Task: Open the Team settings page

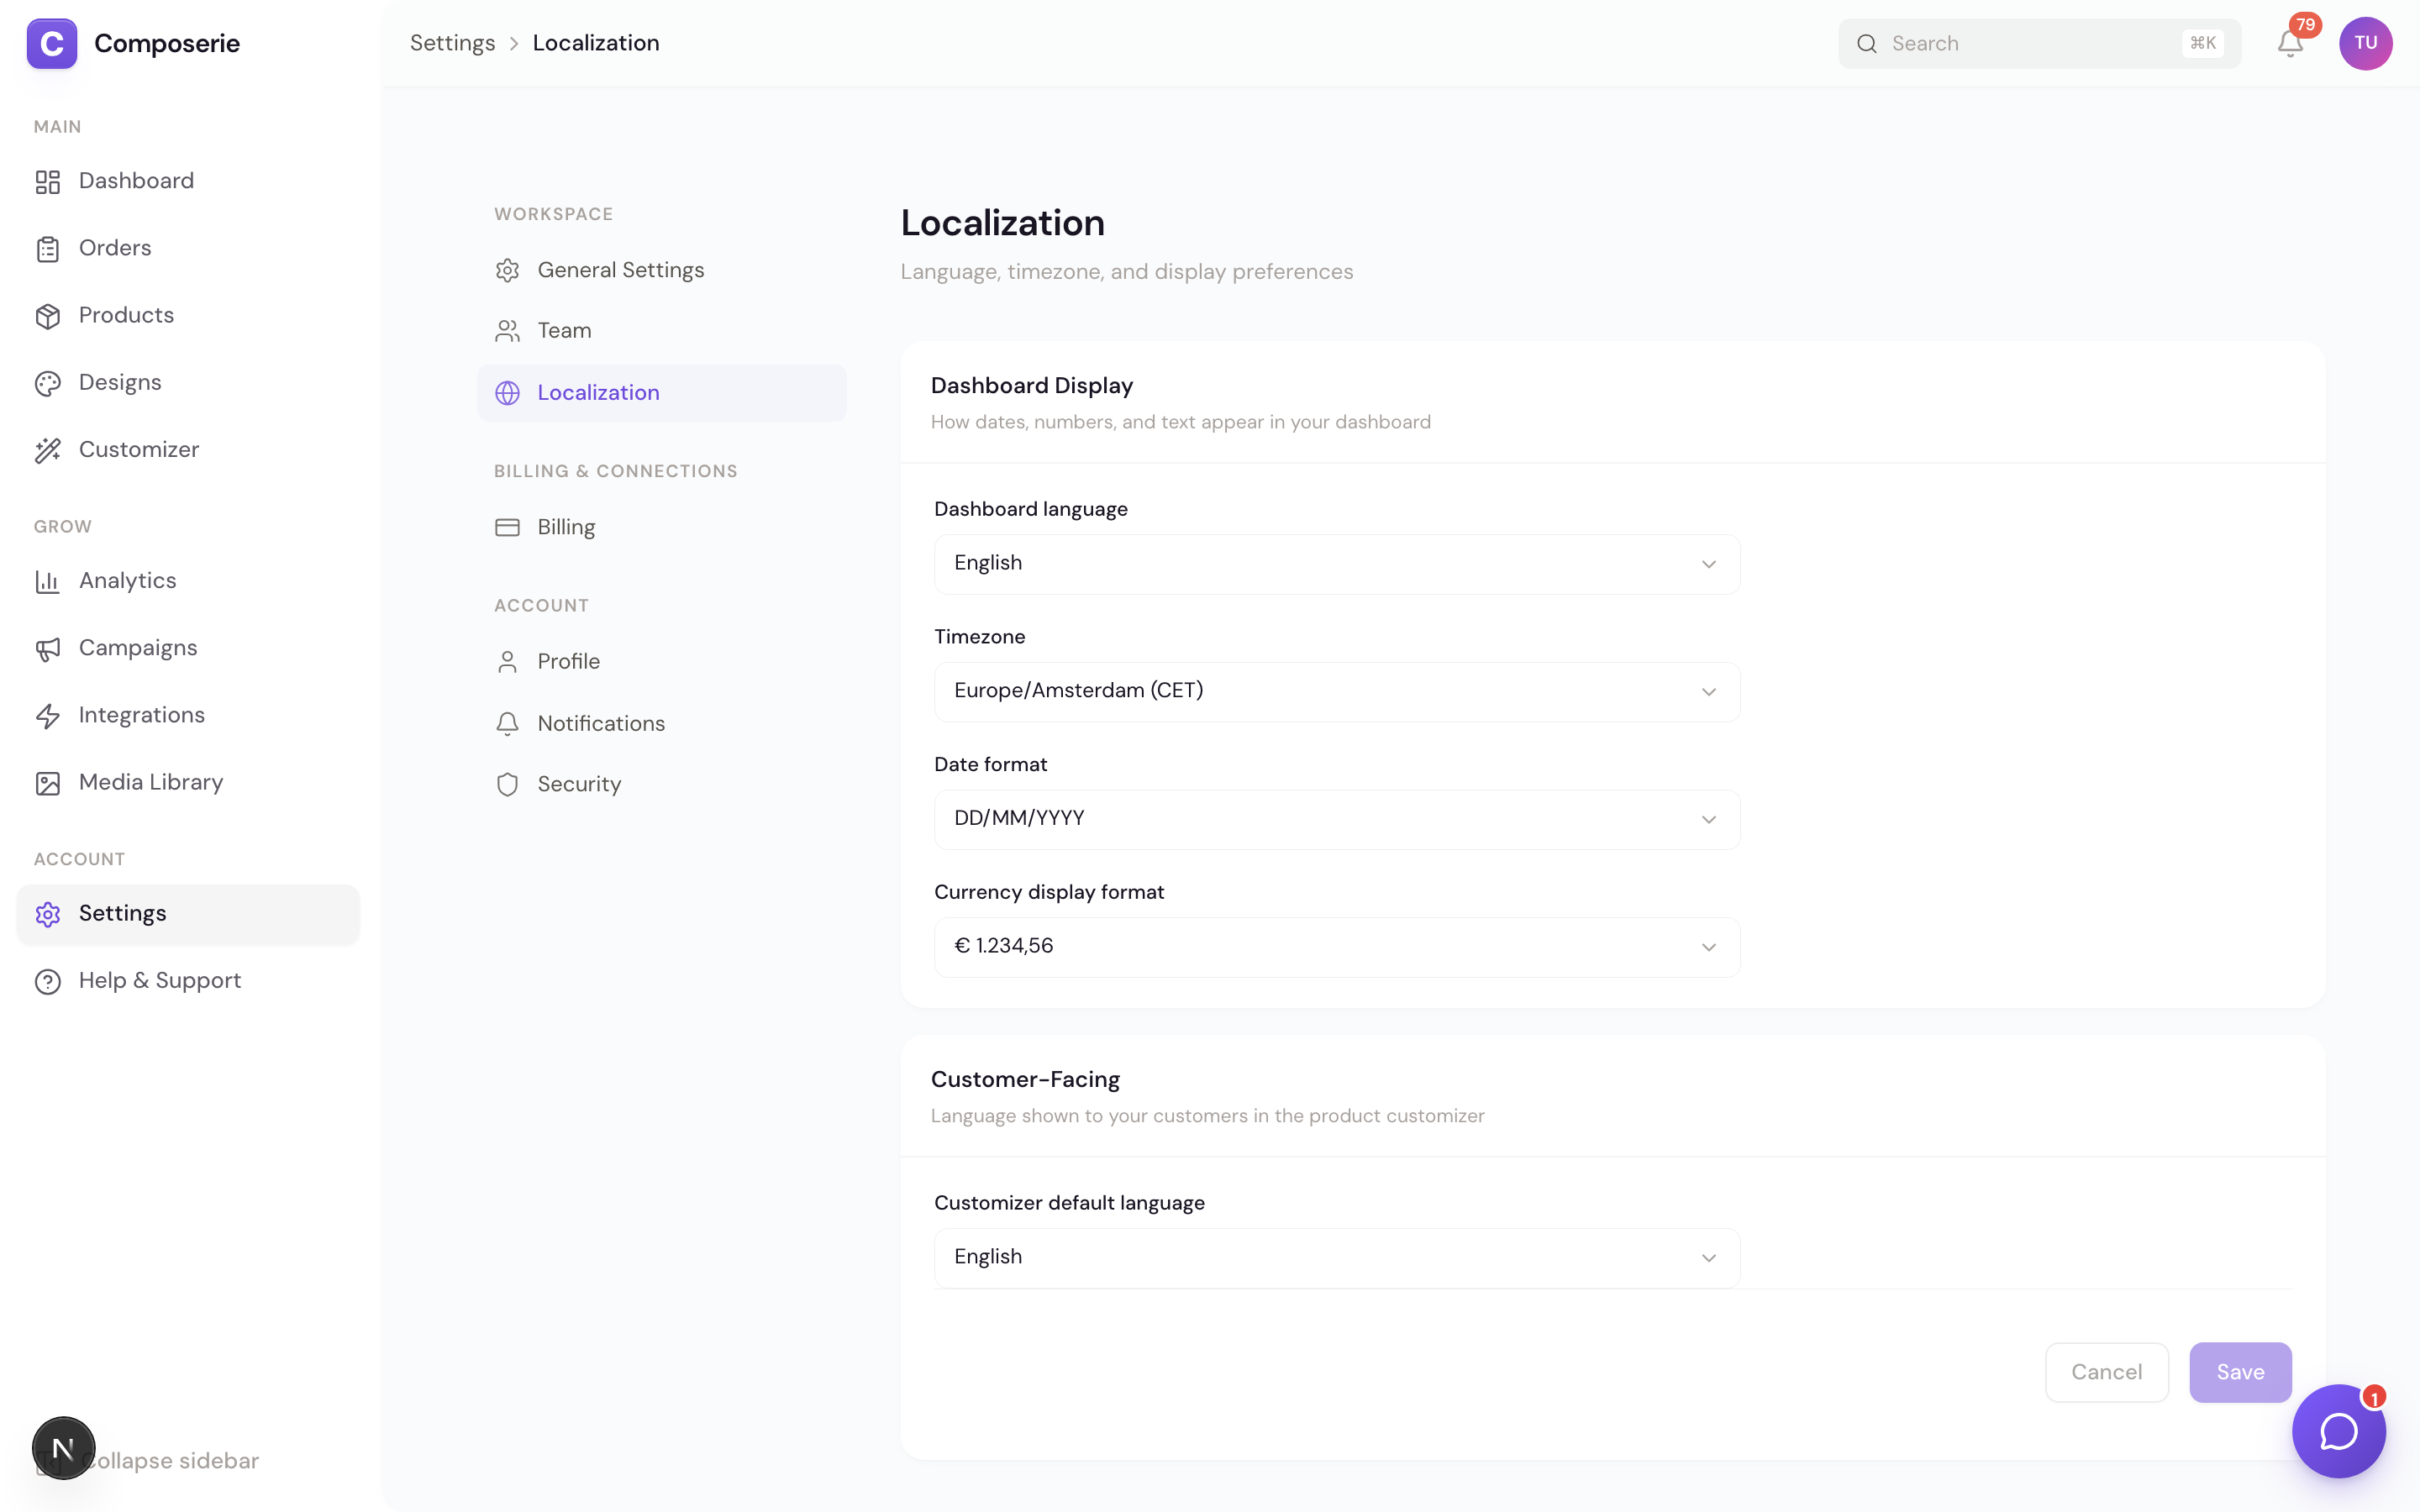Action: tap(661, 331)
